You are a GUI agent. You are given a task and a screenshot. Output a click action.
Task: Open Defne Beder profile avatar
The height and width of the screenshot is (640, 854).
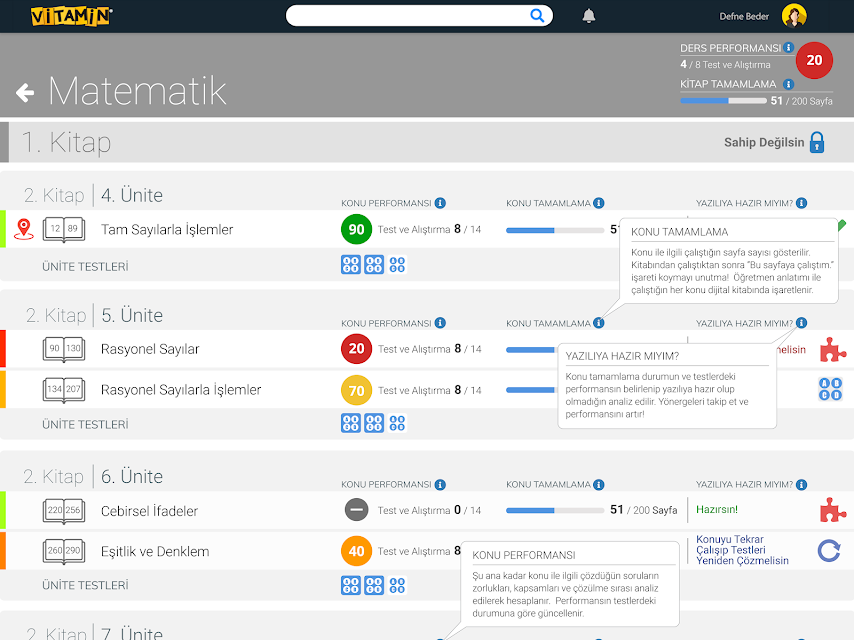(x=794, y=16)
